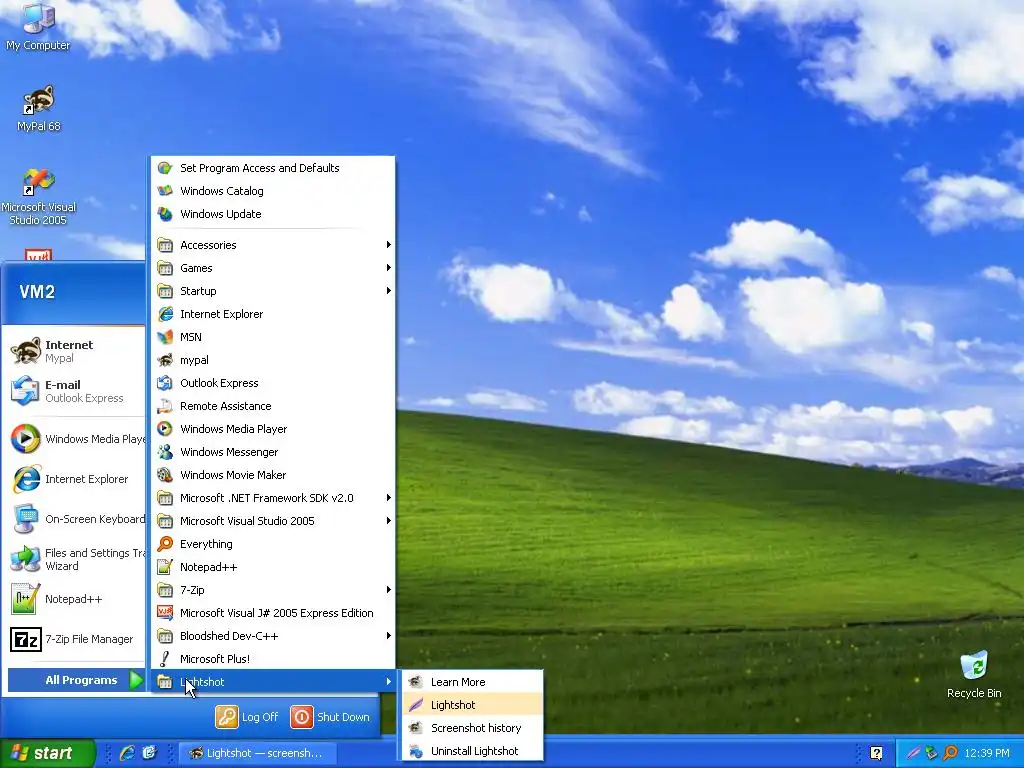Open Microsoft Visual J# 2005 Express Edition
Viewport: 1024px width, 768px height.
coord(273,613)
